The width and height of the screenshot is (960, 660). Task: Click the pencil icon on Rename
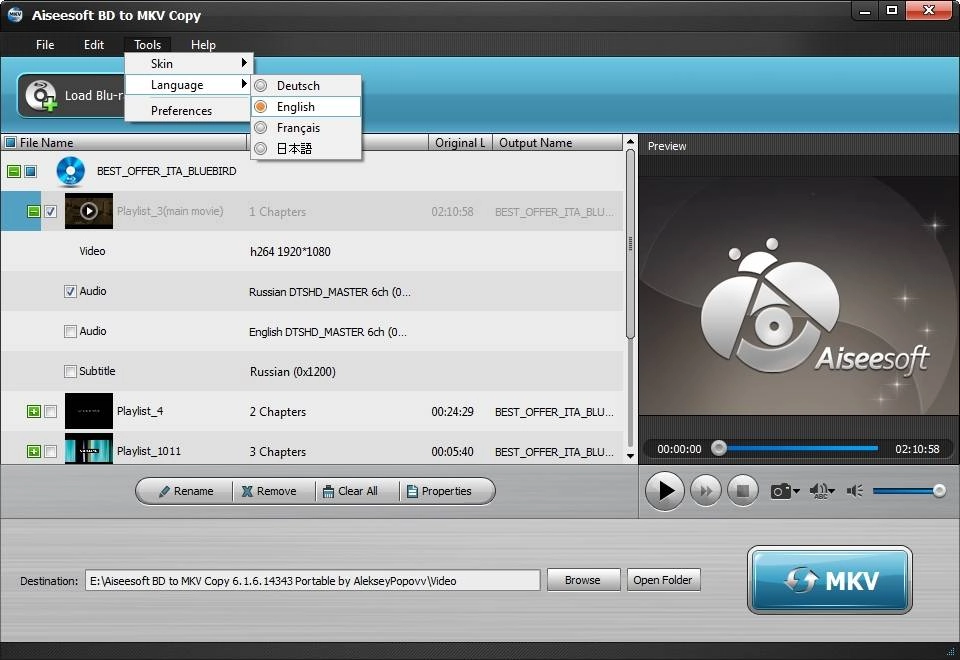[x=164, y=492]
